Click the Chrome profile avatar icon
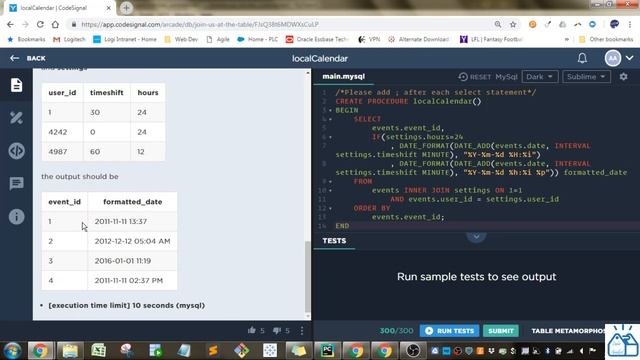Image resolution: width=640 pixels, height=360 pixels. [x=614, y=24]
